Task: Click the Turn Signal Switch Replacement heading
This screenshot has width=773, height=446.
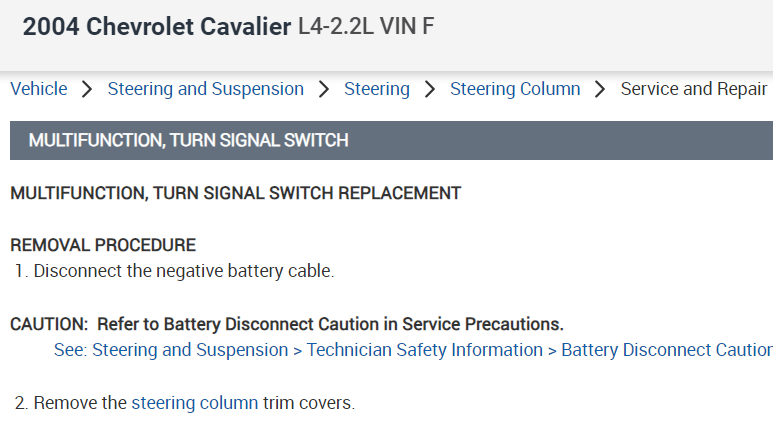Action: click(x=235, y=193)
